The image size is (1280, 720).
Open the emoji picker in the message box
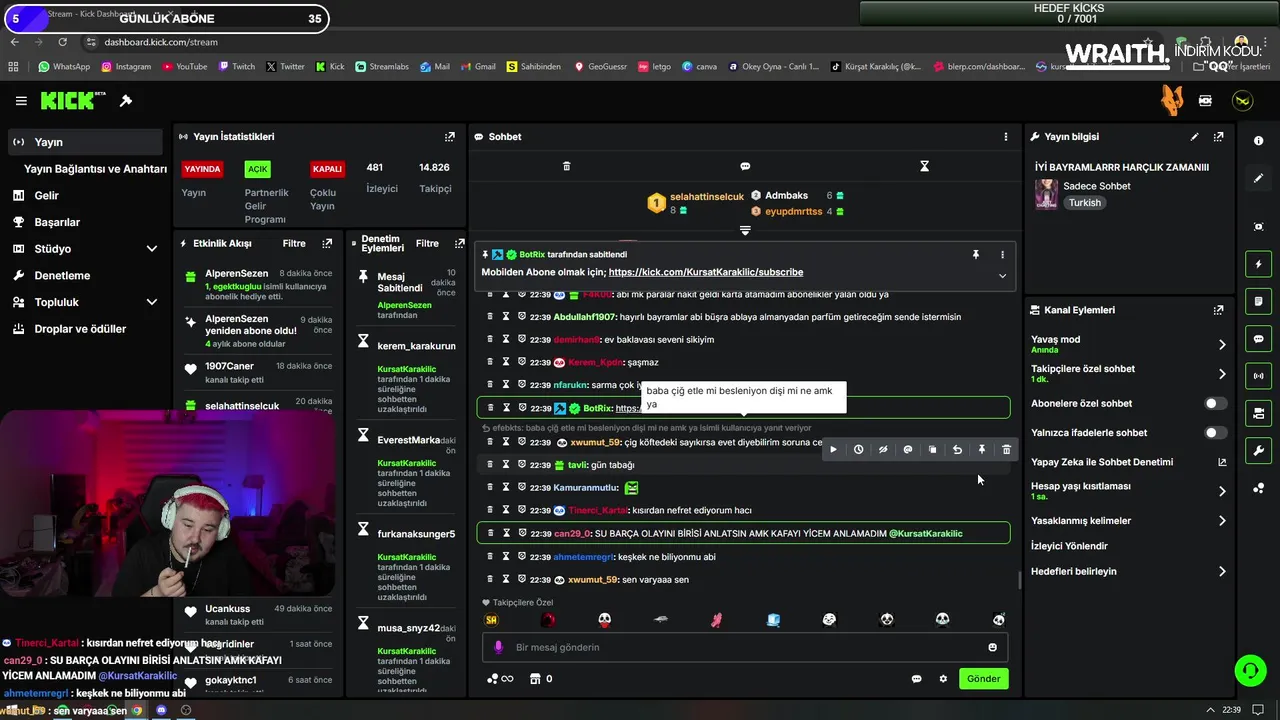tap(992, 647)
